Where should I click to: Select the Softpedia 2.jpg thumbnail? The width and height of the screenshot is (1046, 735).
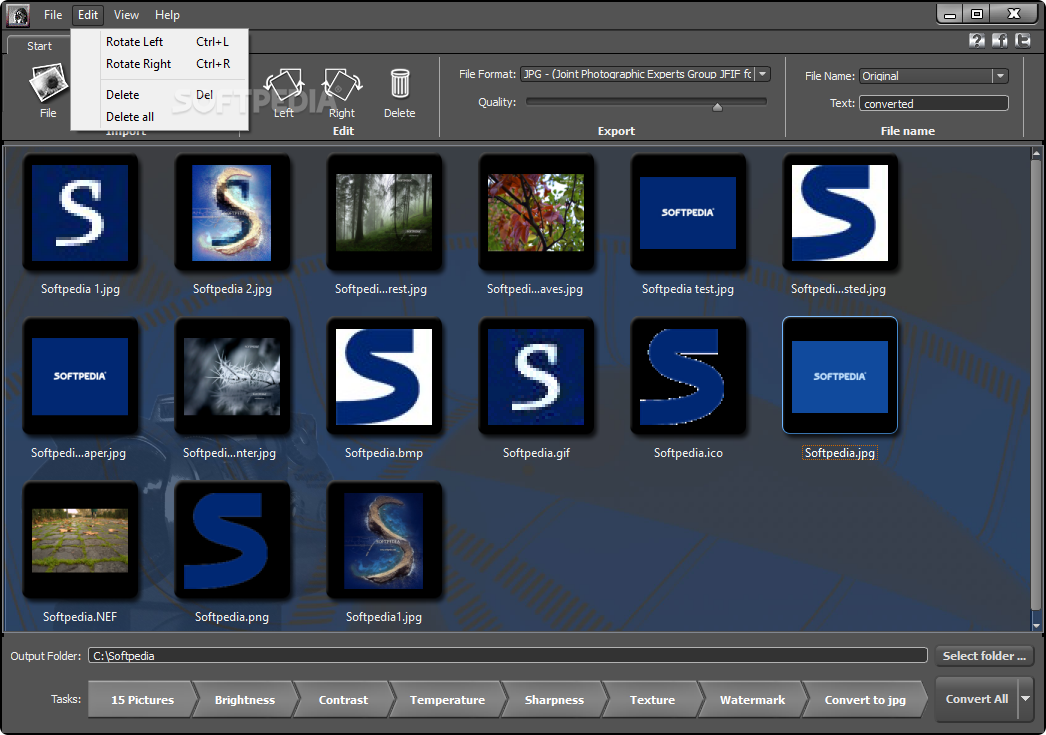pyautogui.click(x=231, y=213)
